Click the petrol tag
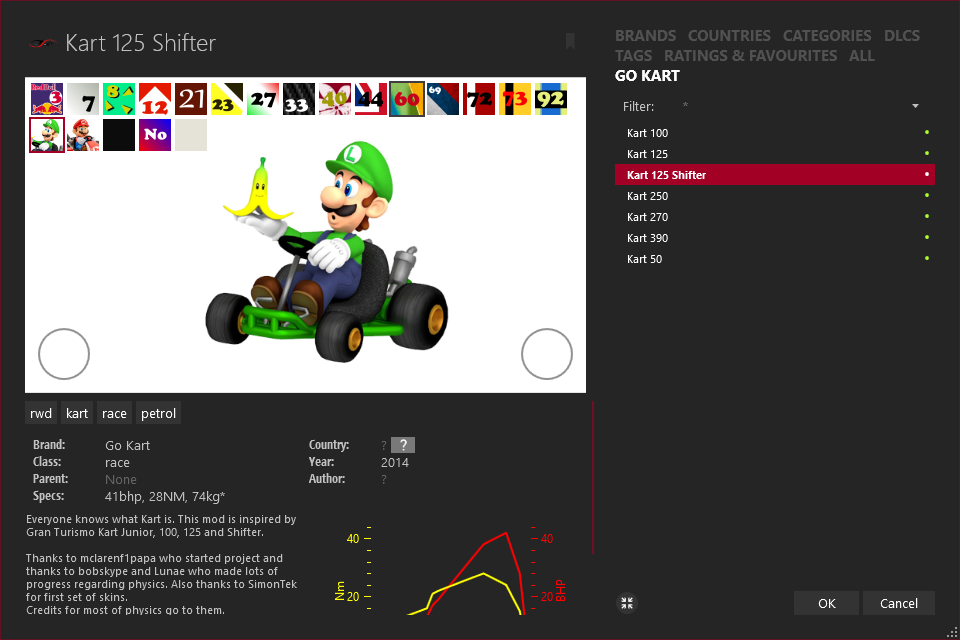Image resolution: width=960 pixels, height=640 pixels. (158, 413)
